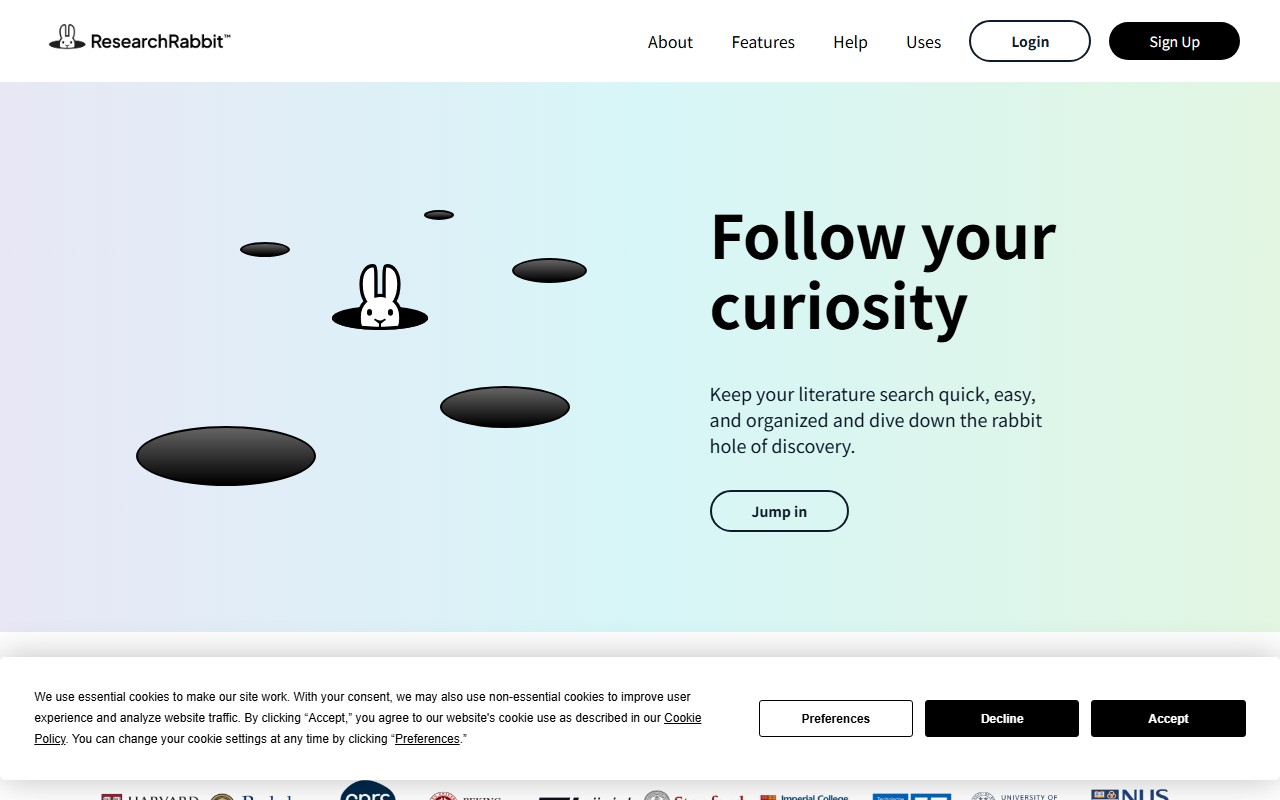The width and height of the screenshot is (1280, 800).
Task: Click the ResearchRabbit rabbit logo
Action: tap(67, 37)
